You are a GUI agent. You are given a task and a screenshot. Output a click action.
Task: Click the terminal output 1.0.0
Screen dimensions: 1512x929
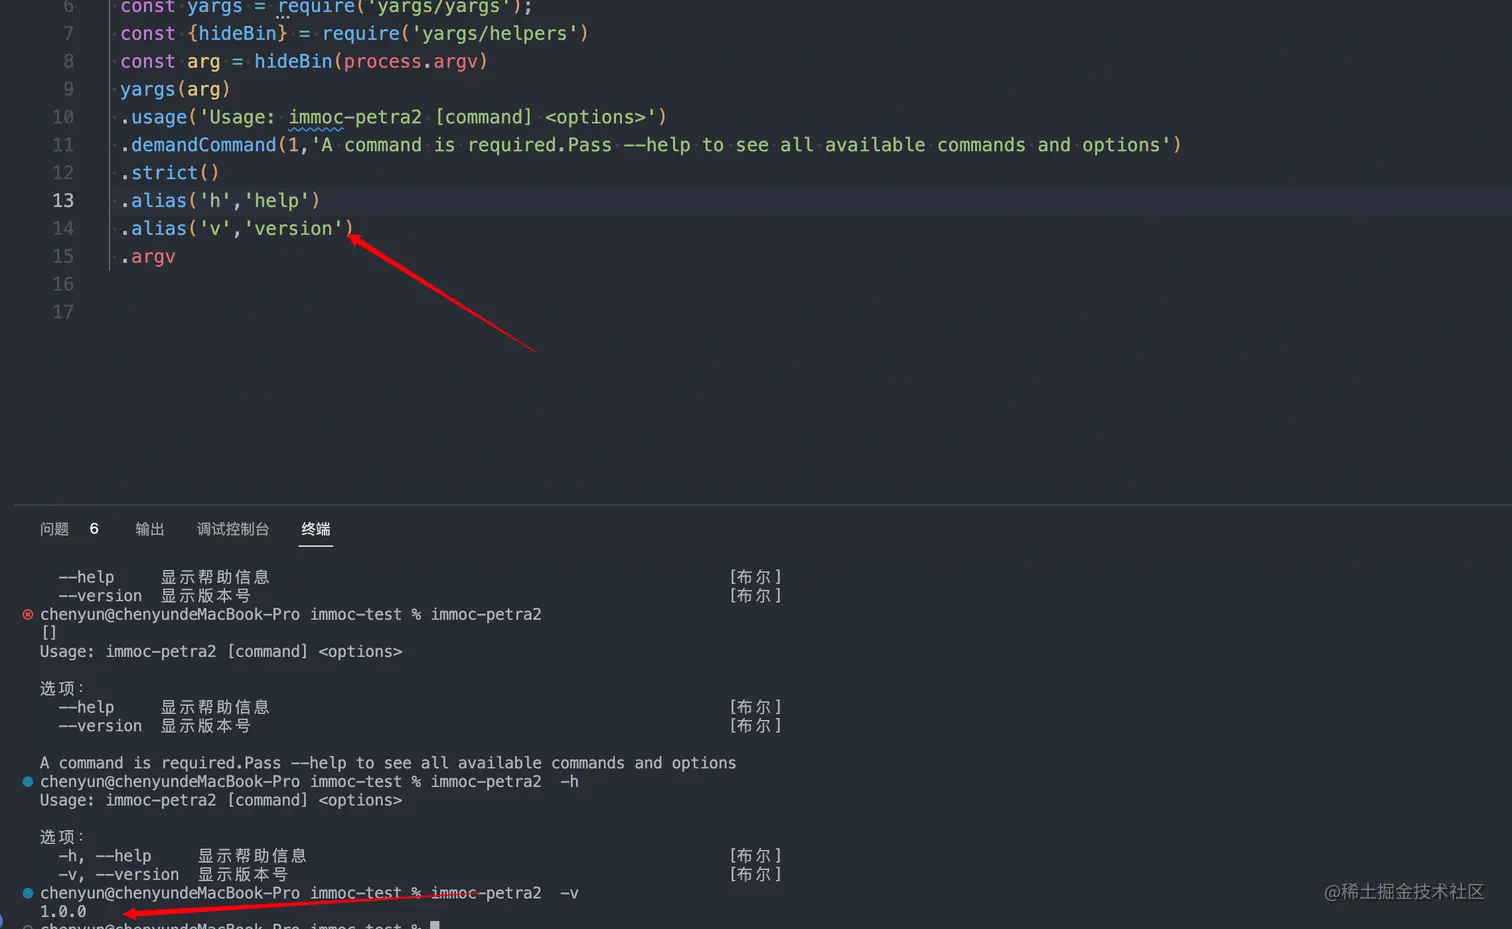[63, 912]
